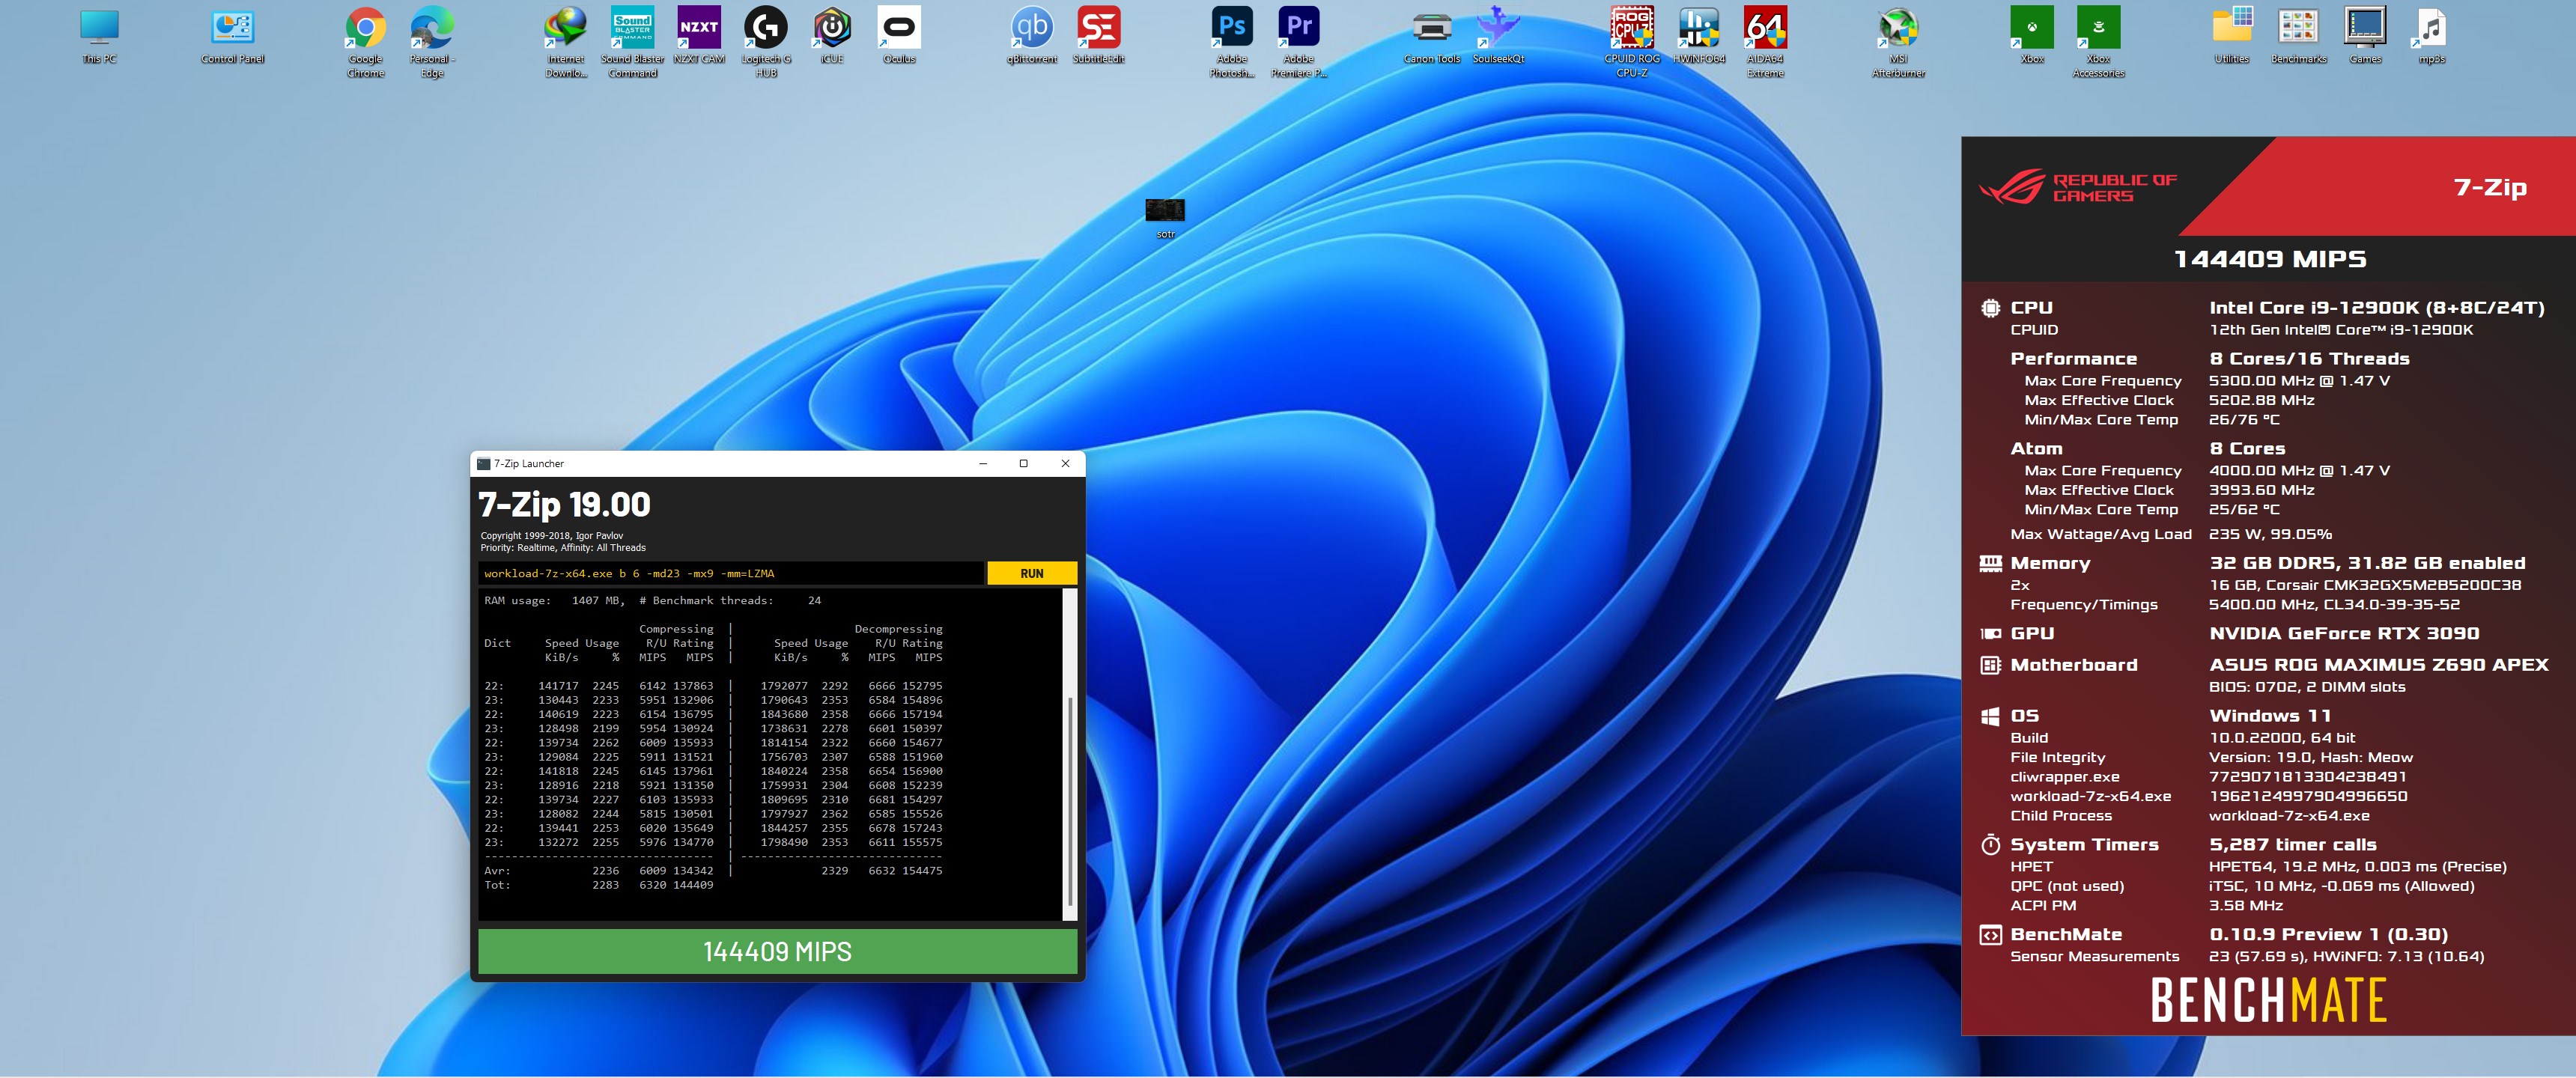
Task: Launch qBittorrent from the desktop
Action: 1032,36
